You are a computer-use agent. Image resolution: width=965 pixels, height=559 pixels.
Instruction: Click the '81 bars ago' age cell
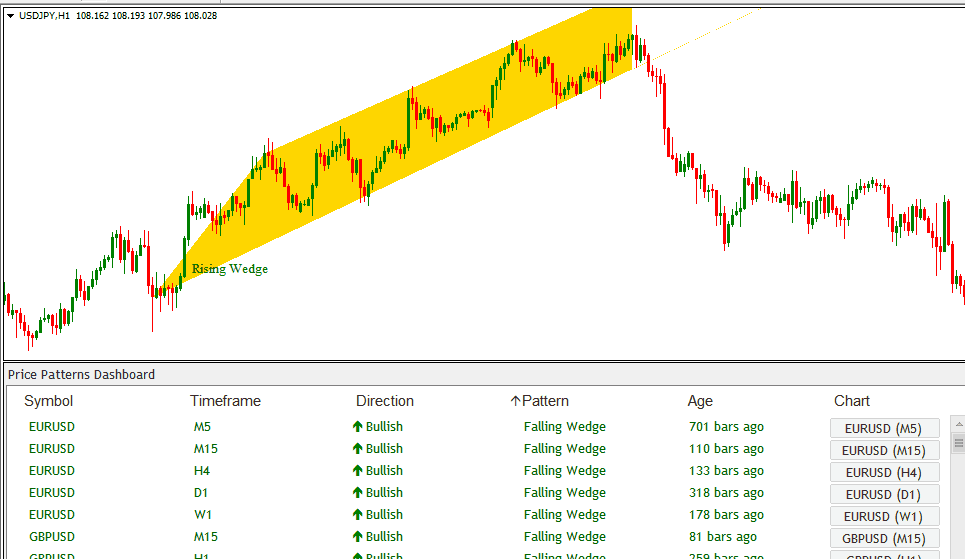click(x=723, y=537)
